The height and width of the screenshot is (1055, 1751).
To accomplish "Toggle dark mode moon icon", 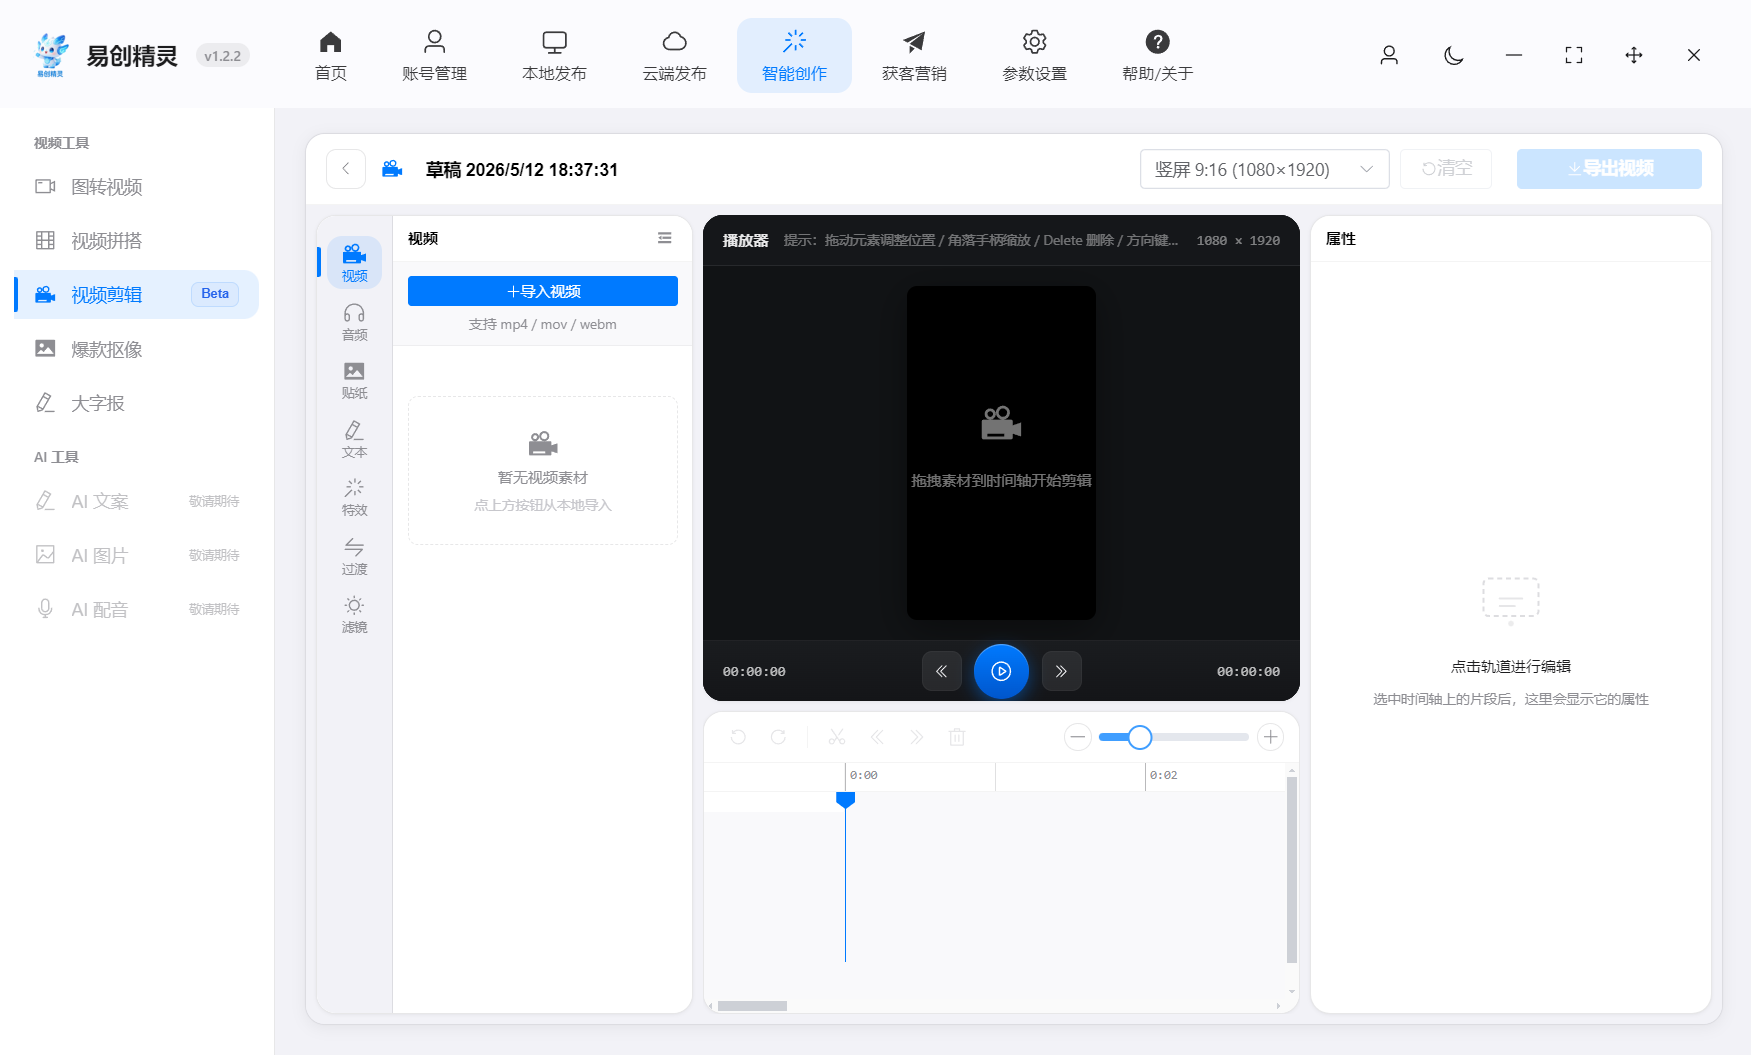I will point(1454,55).
